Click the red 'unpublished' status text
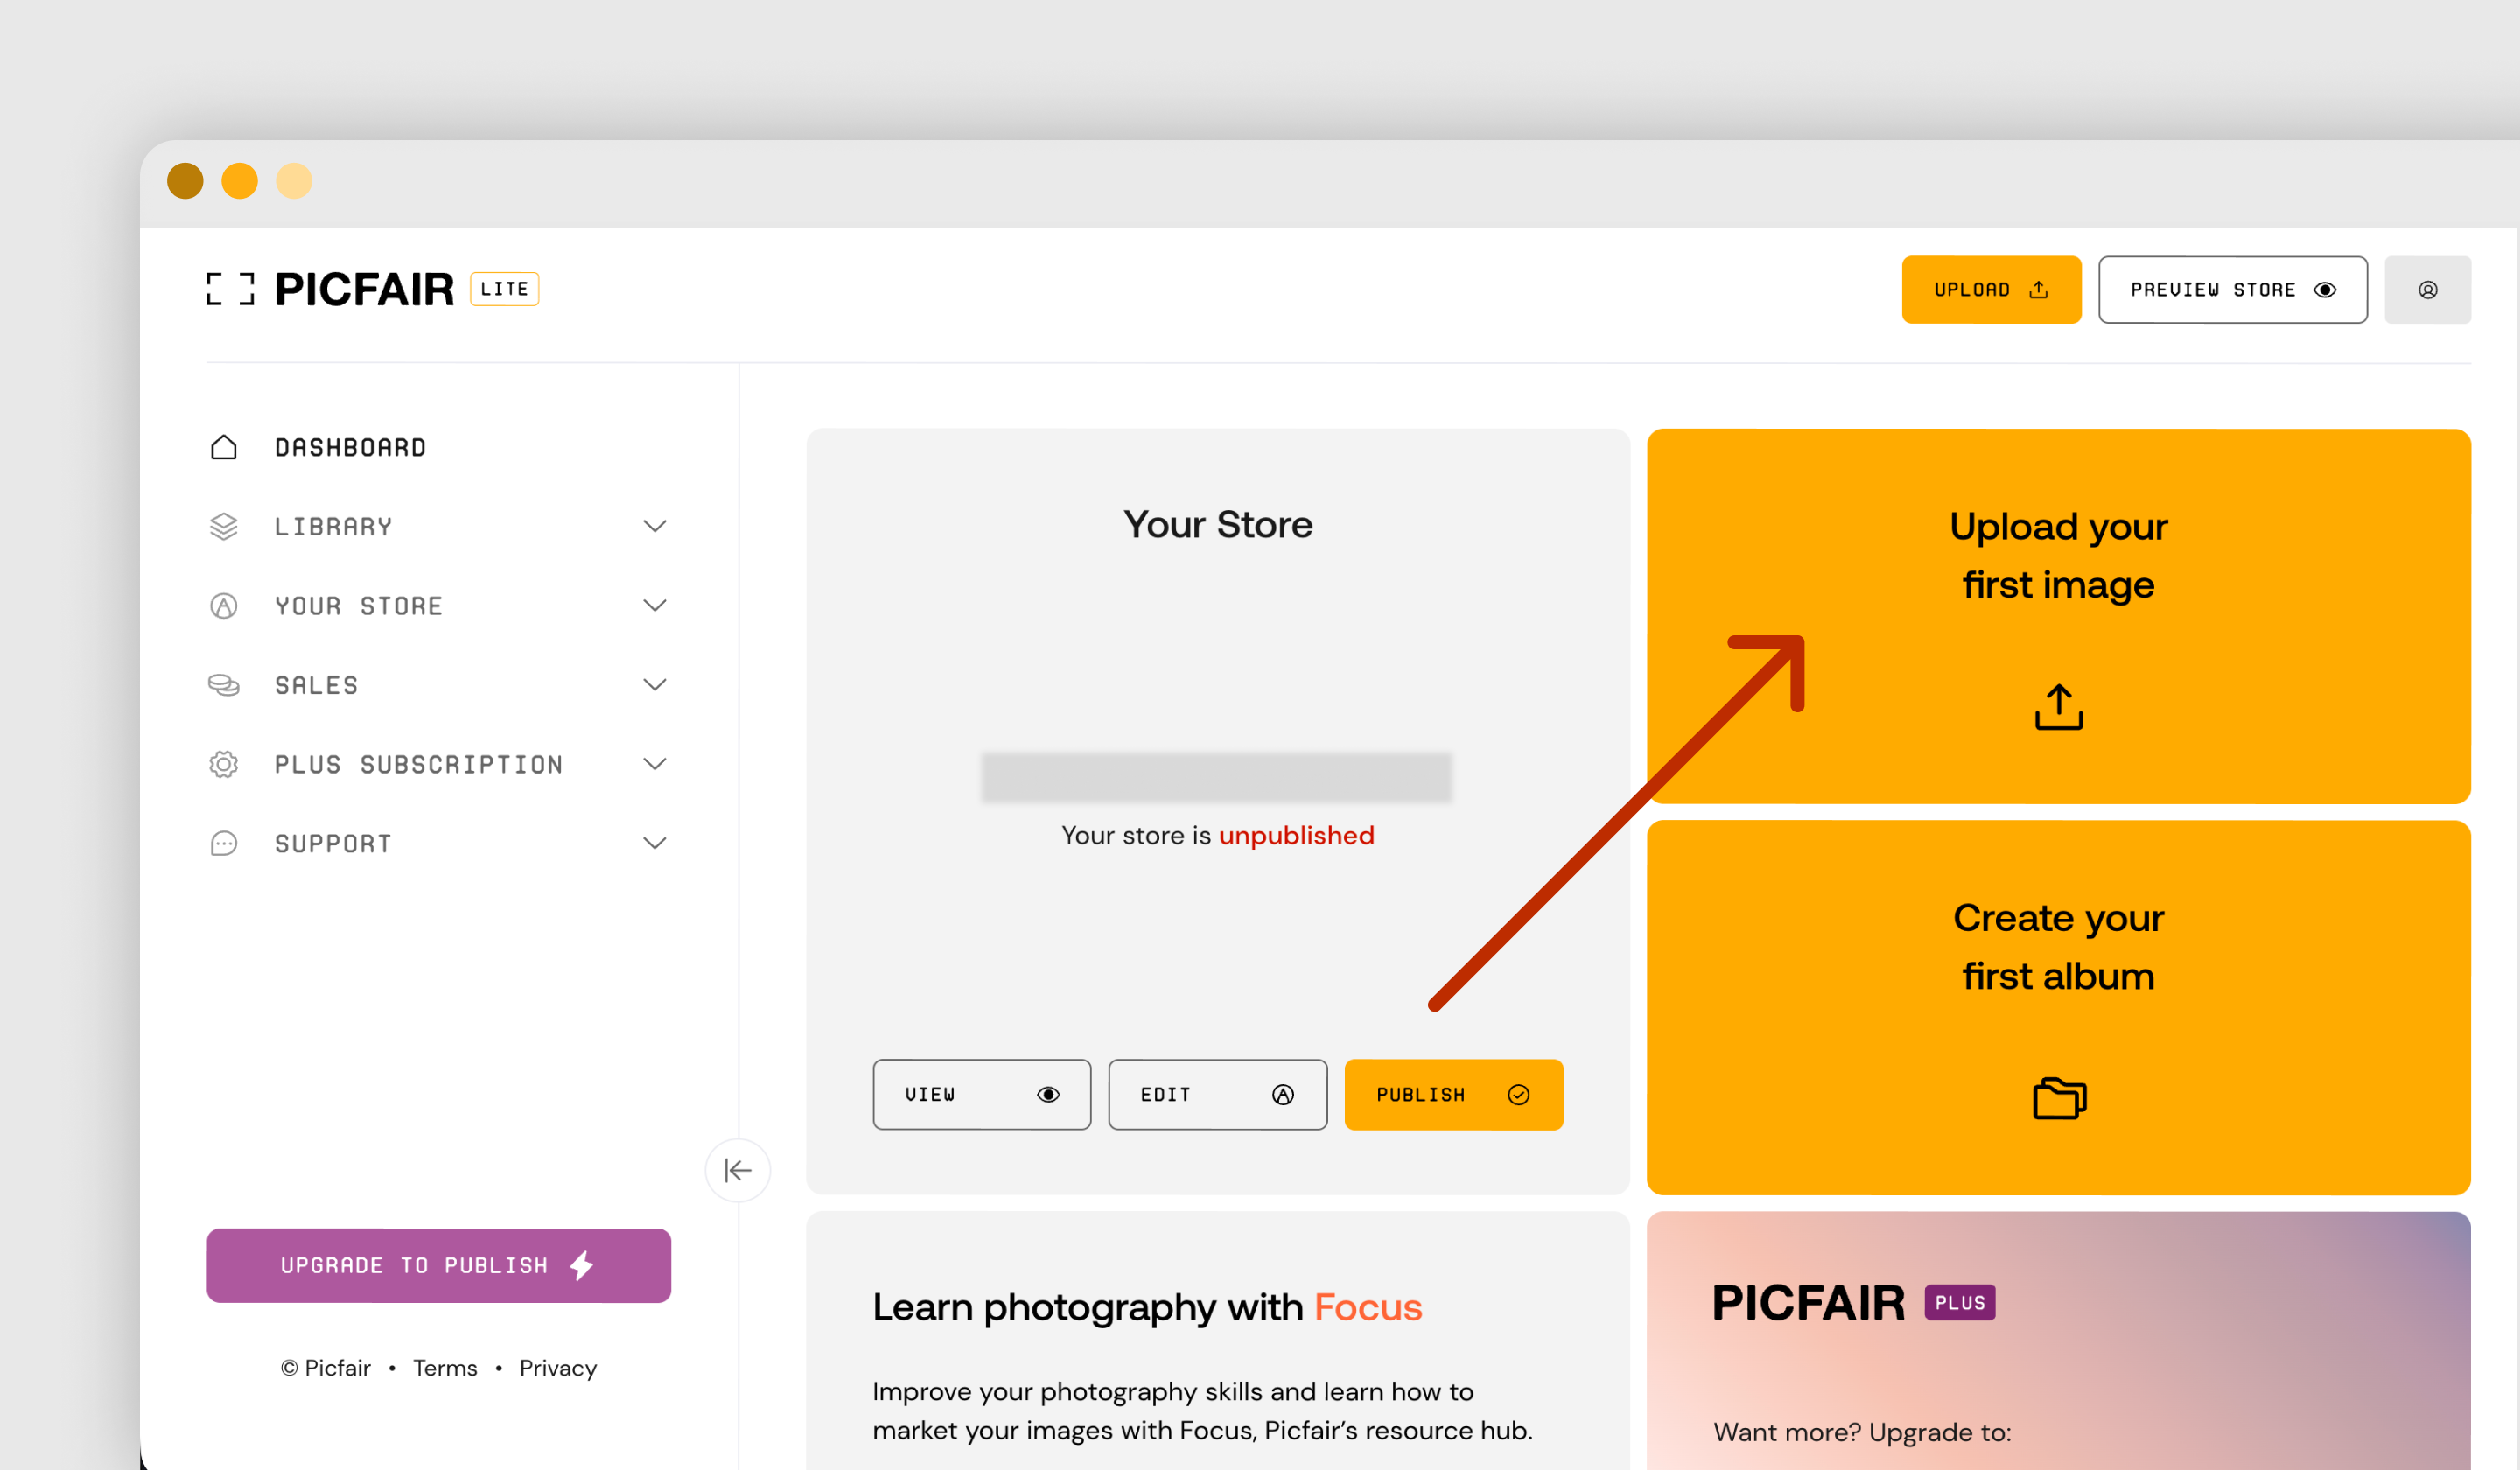2520x1470 pixels. pos(1296,835)
